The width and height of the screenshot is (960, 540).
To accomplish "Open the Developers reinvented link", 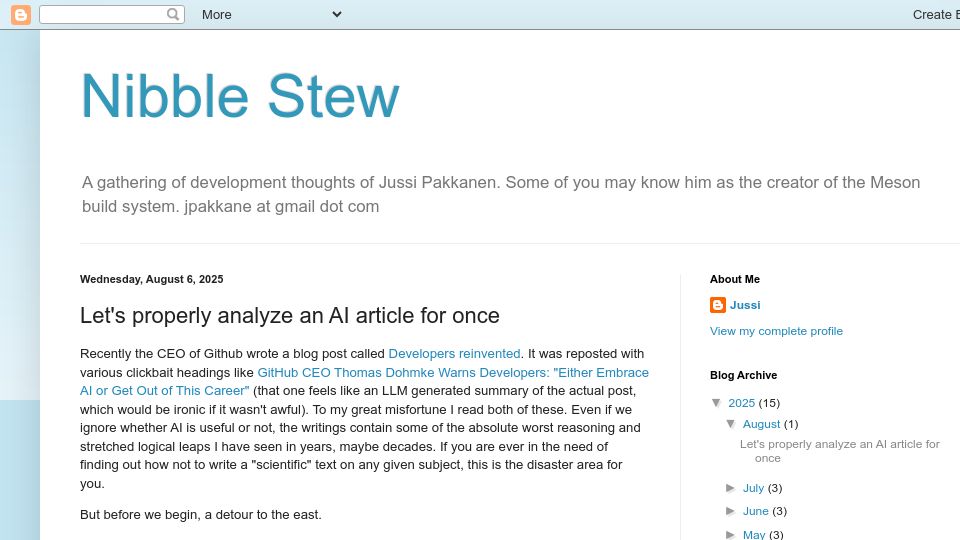I will pyautogui.click(x=454, y=354).
